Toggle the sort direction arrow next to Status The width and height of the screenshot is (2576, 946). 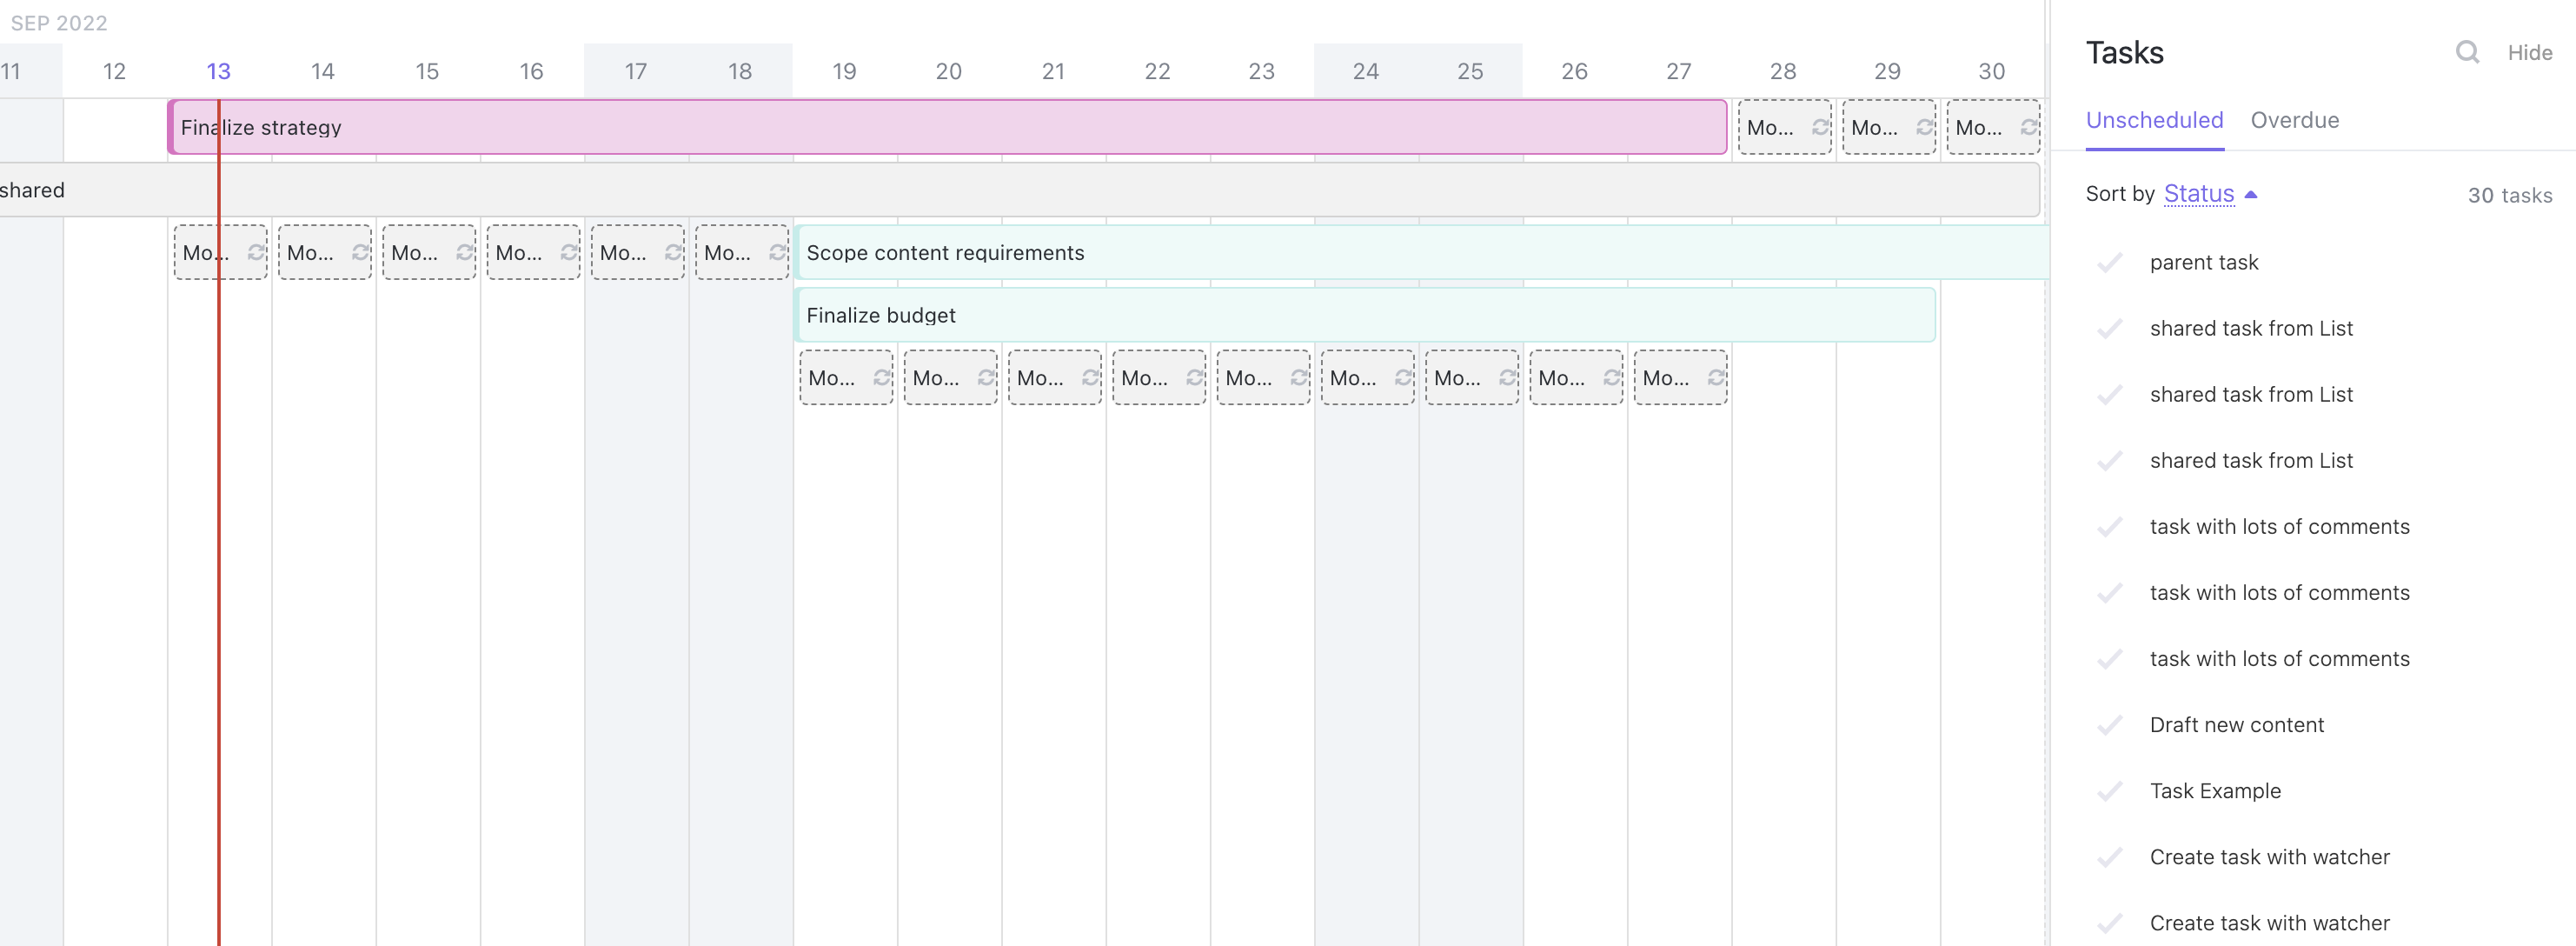pyautogui.click(x=2251, y=194)
